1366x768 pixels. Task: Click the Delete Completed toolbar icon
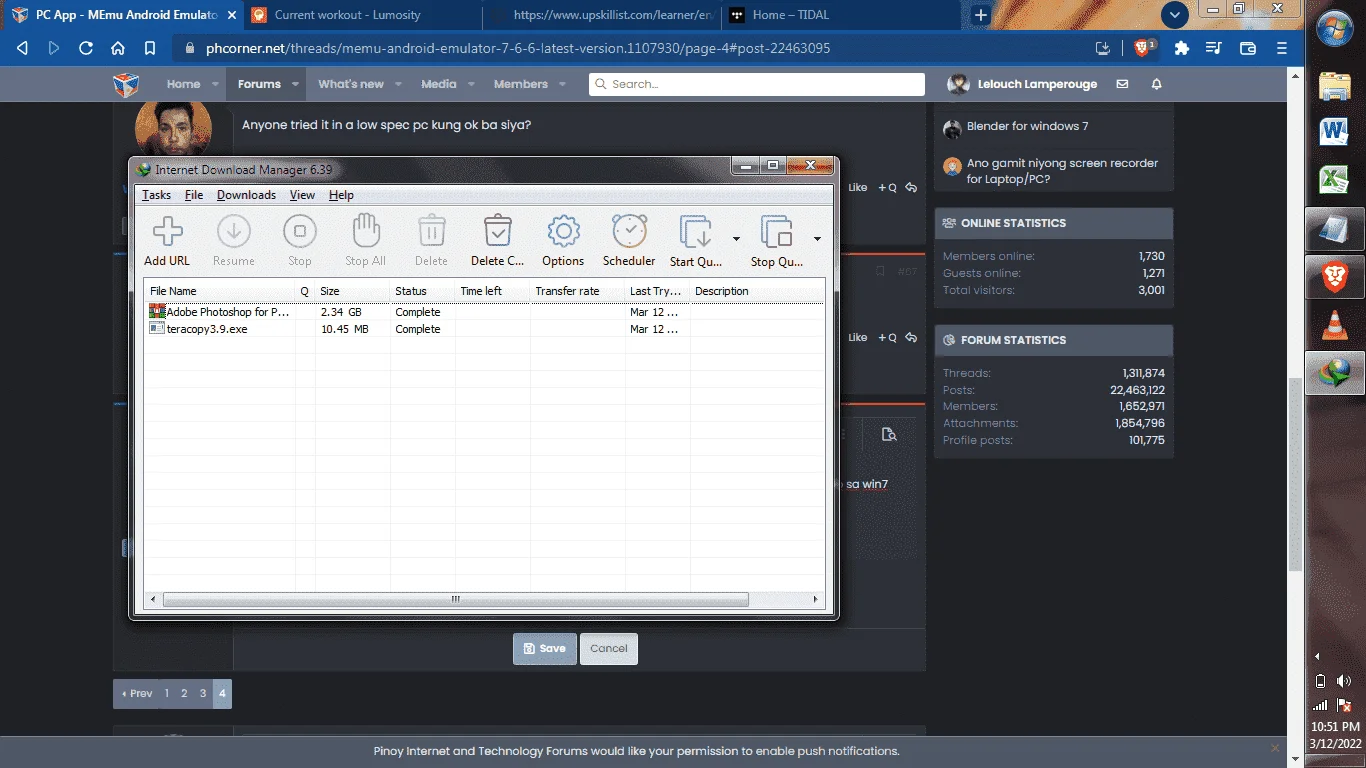coord(497,232)
